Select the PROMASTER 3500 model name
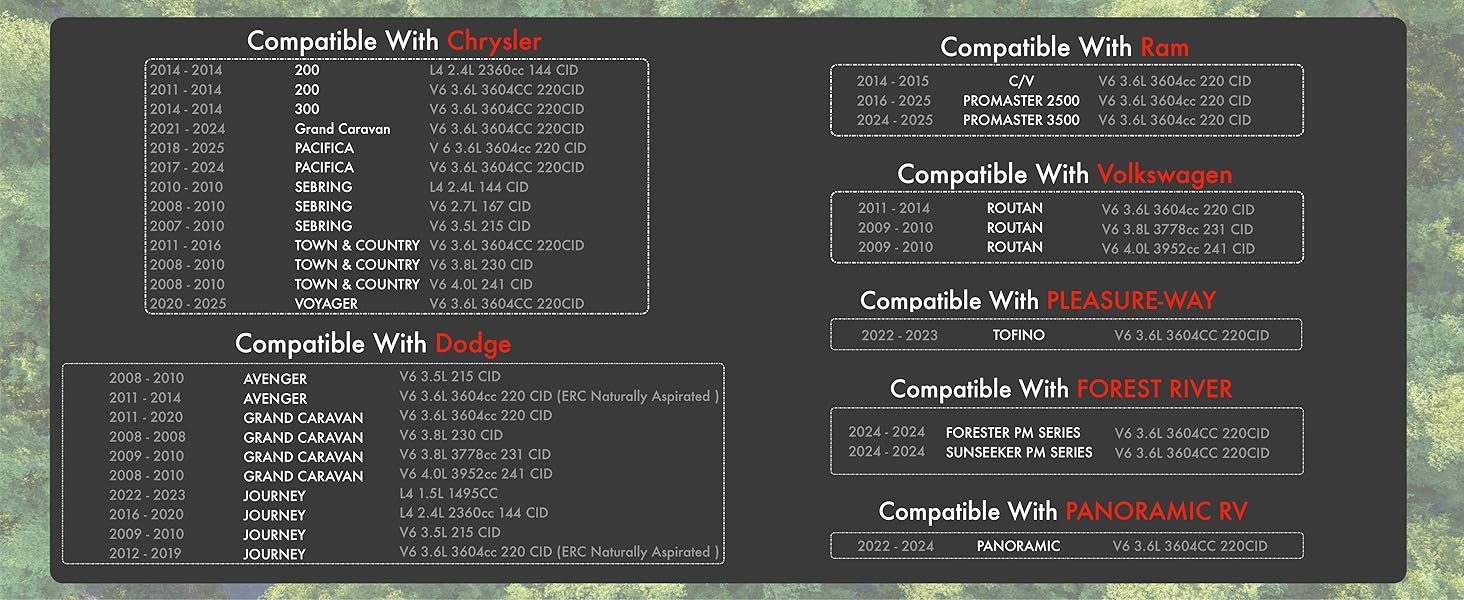 [1022, 120]
